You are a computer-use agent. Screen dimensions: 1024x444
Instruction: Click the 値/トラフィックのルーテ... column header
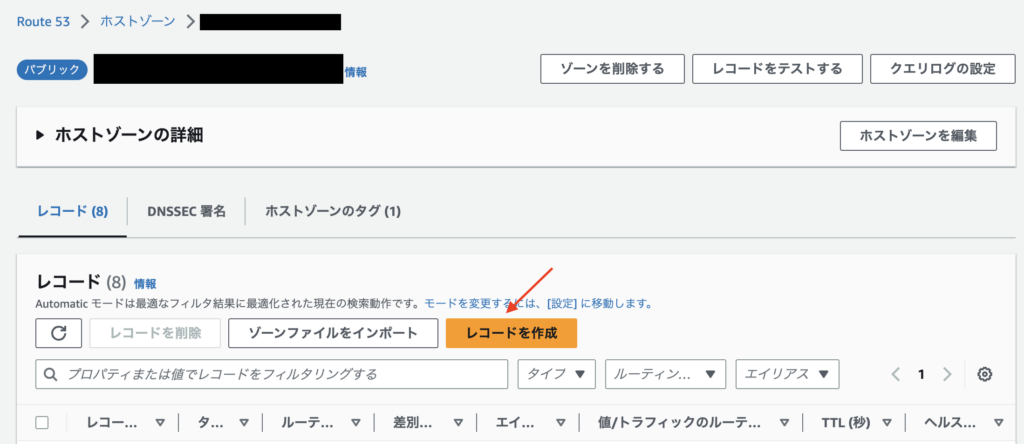682,422
